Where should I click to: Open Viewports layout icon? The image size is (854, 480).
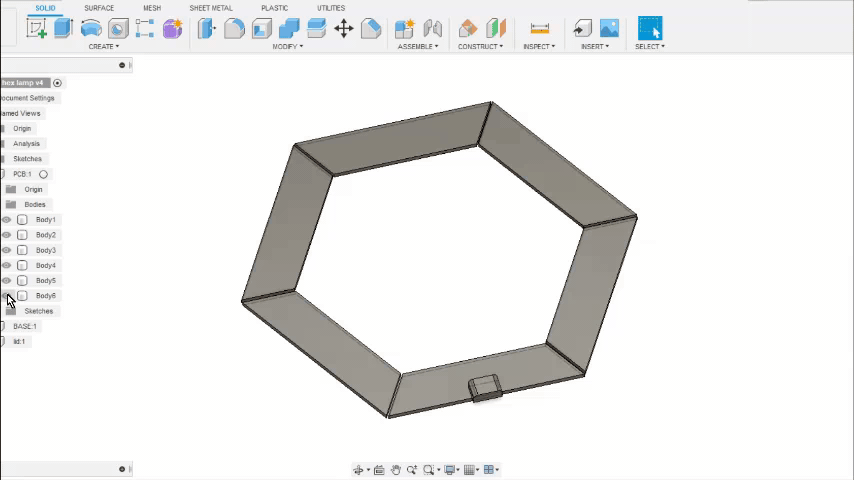click(x=489, y=470)
